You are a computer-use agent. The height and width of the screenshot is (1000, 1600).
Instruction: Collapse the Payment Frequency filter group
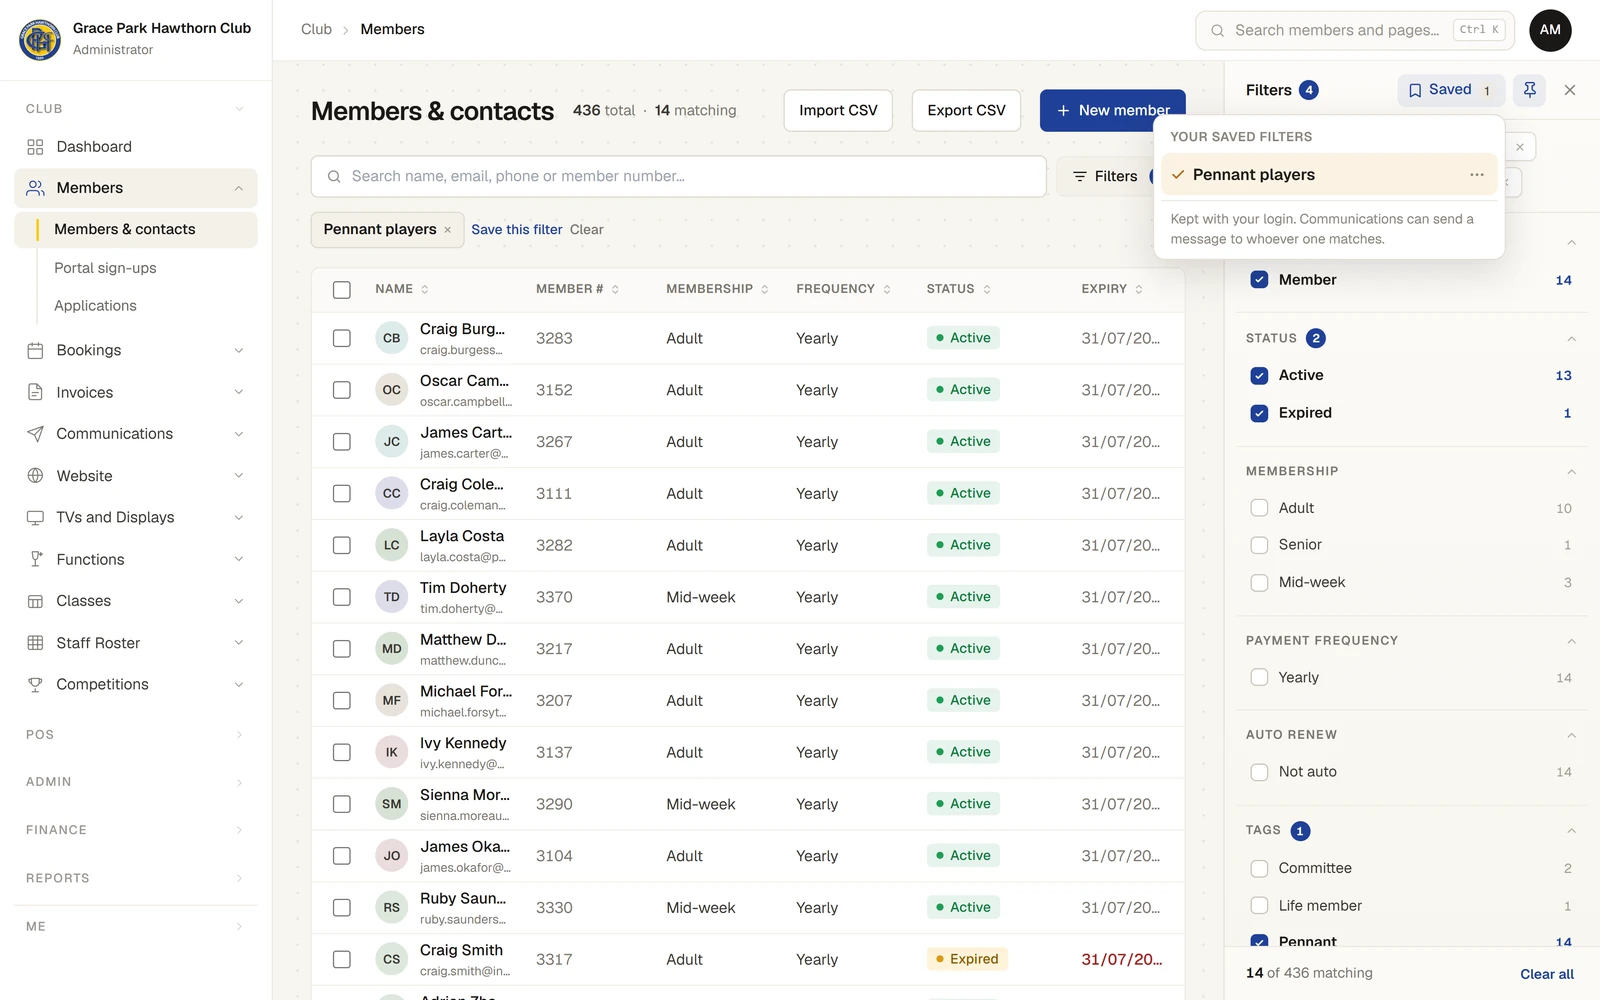(1571, 641)
